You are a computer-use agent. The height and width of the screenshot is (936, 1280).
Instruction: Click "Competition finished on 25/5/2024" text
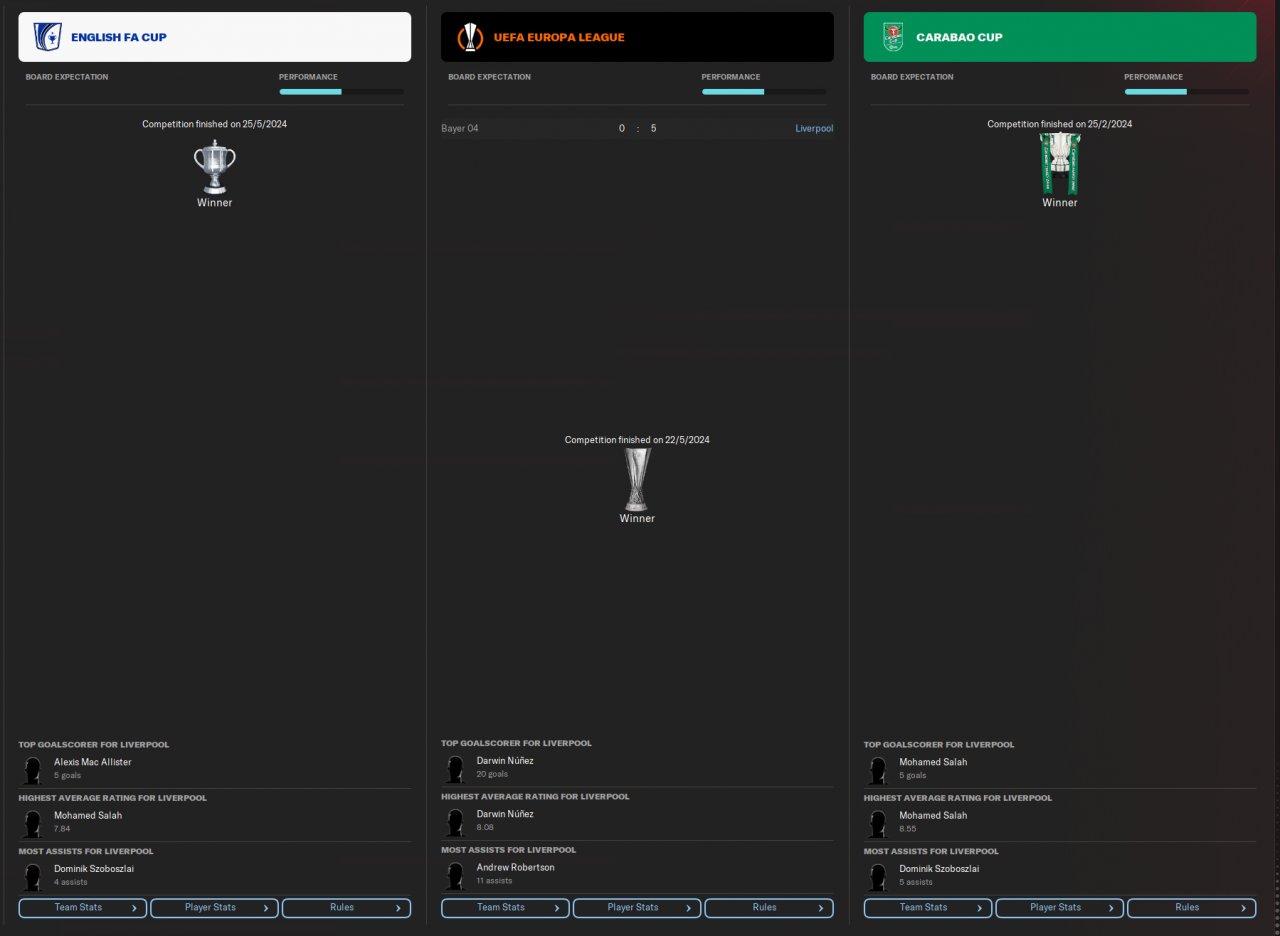(215, 124)
